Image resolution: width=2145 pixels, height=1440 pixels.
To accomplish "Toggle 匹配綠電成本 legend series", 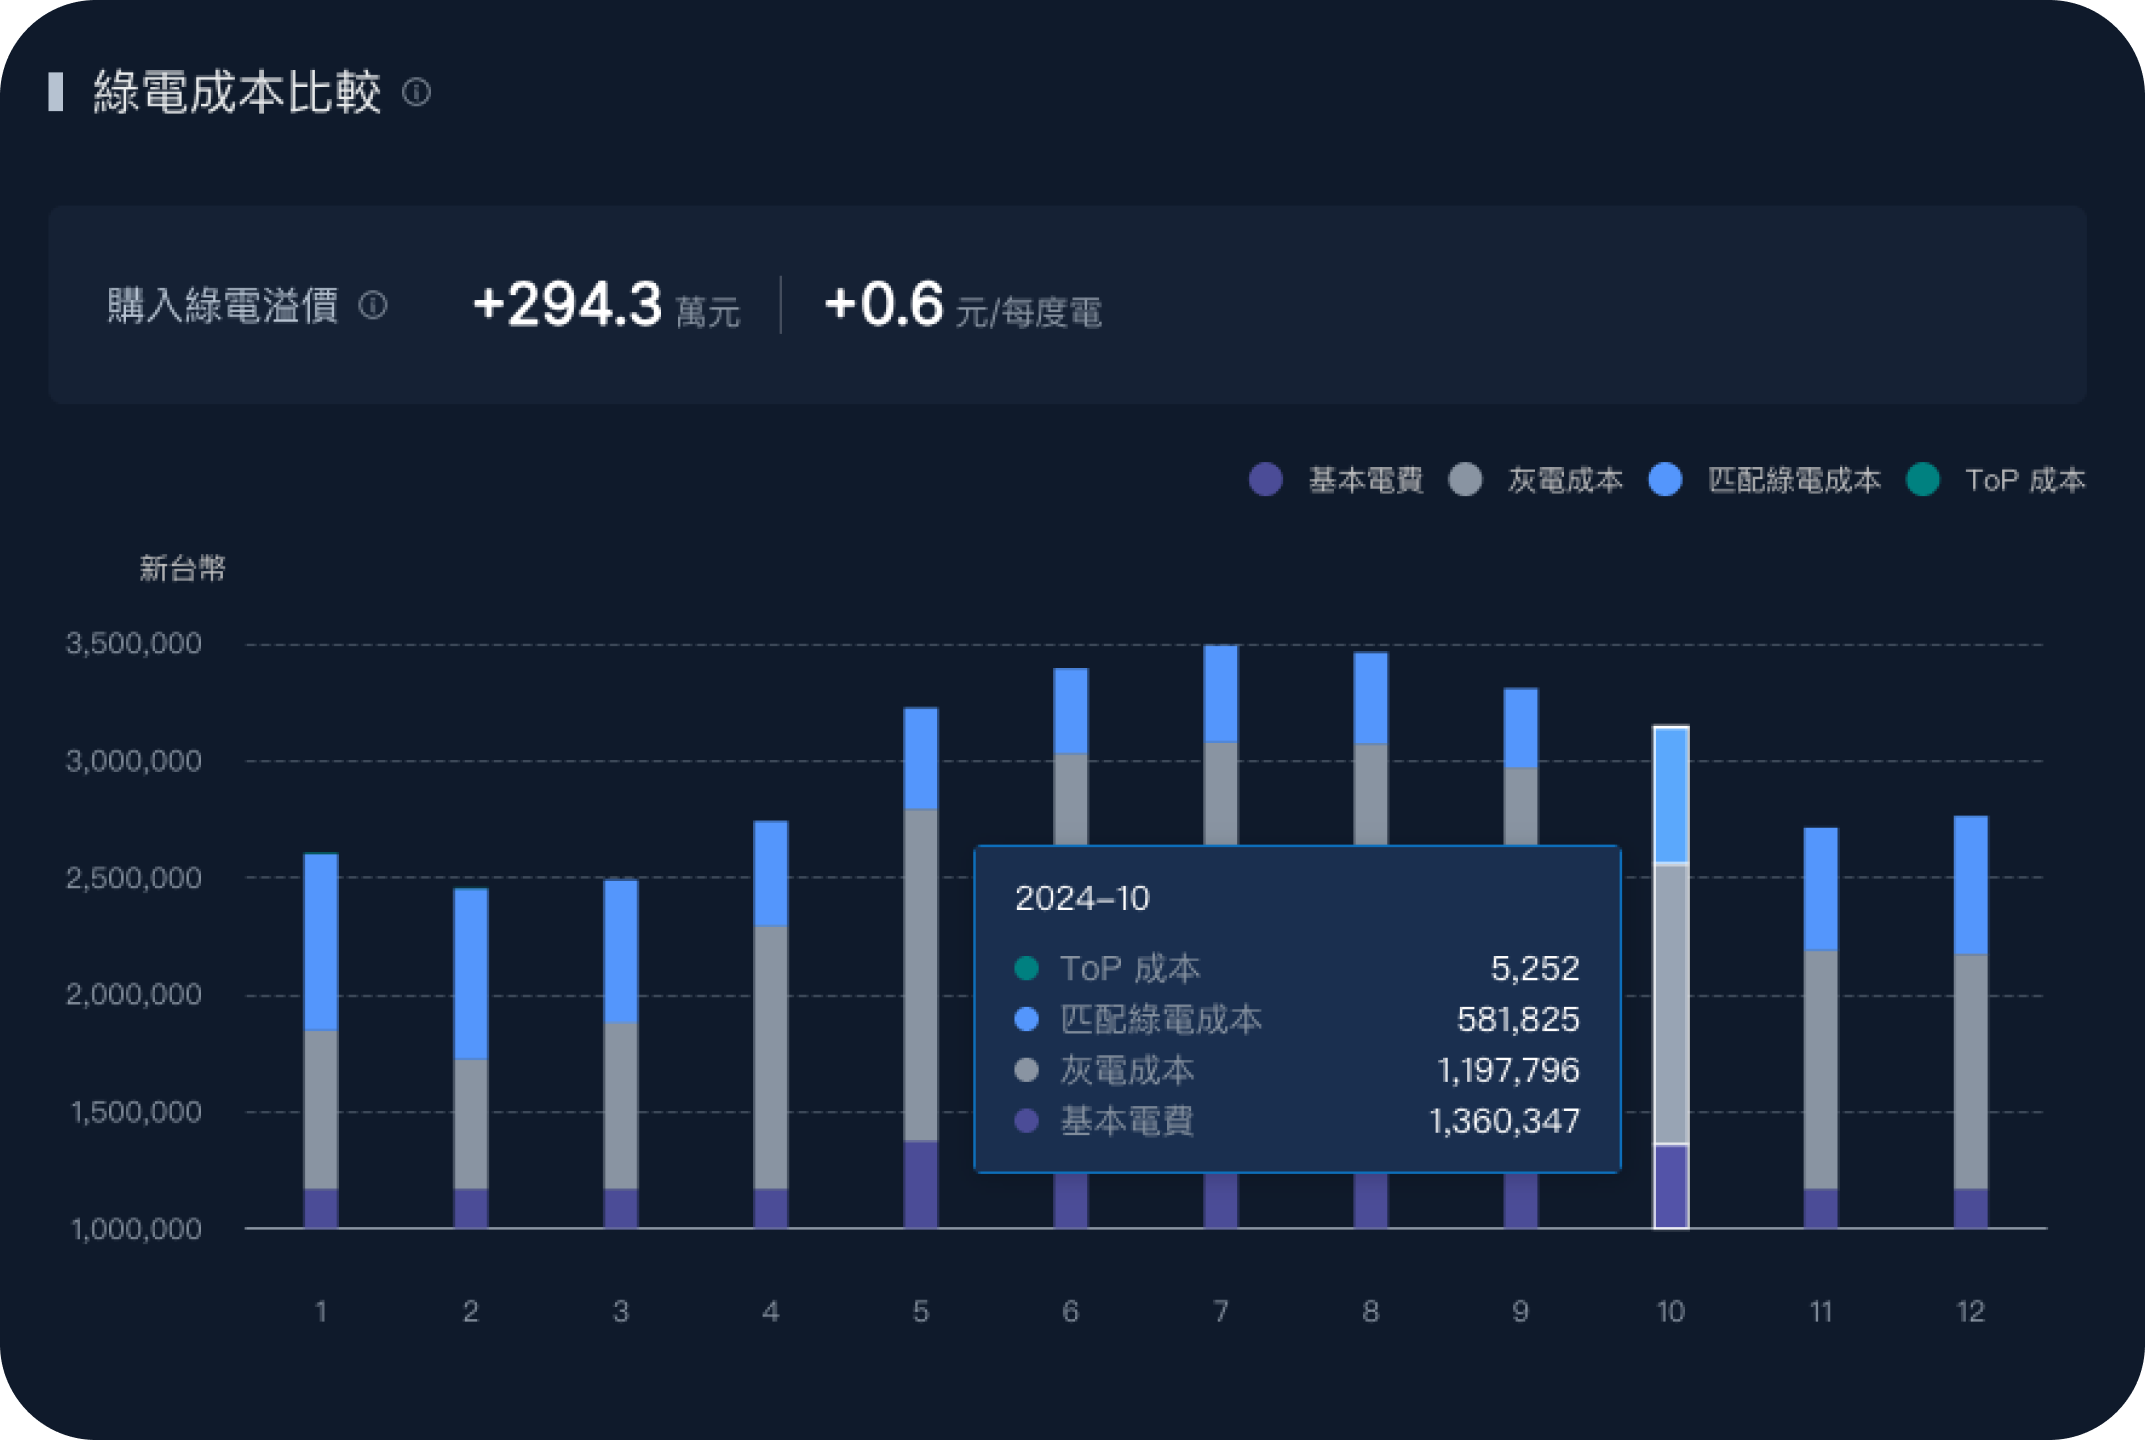I will pyautogui.click(x=1793, y=480).
